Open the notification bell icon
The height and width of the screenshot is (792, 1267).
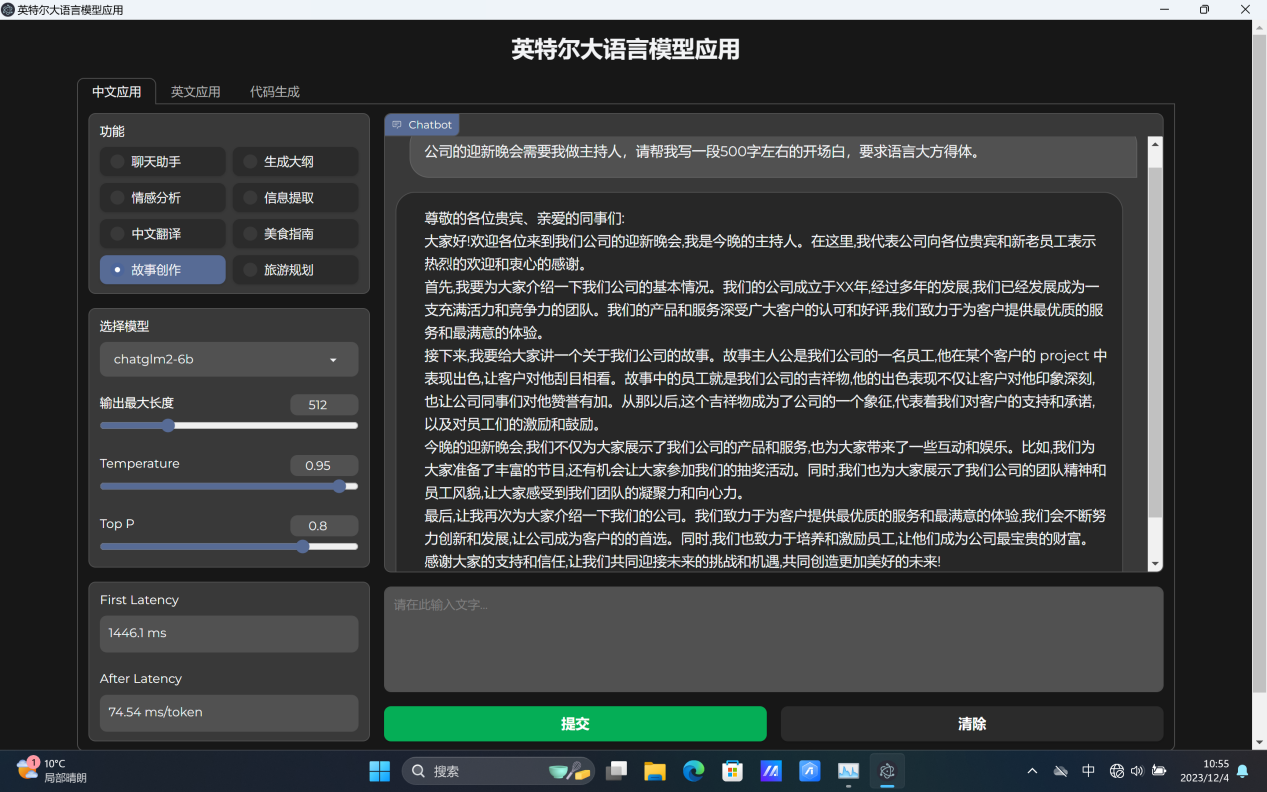click(x=1243, y=771)
